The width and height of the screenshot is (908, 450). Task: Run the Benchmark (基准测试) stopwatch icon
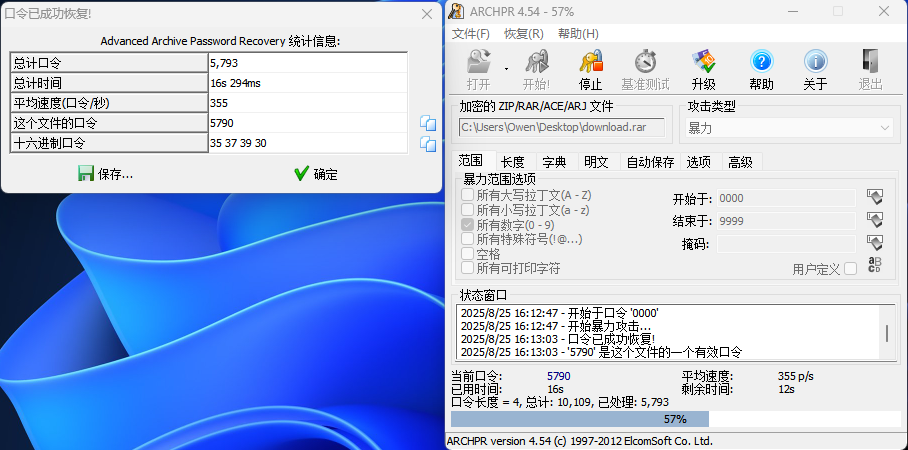[x=645, y=62]
